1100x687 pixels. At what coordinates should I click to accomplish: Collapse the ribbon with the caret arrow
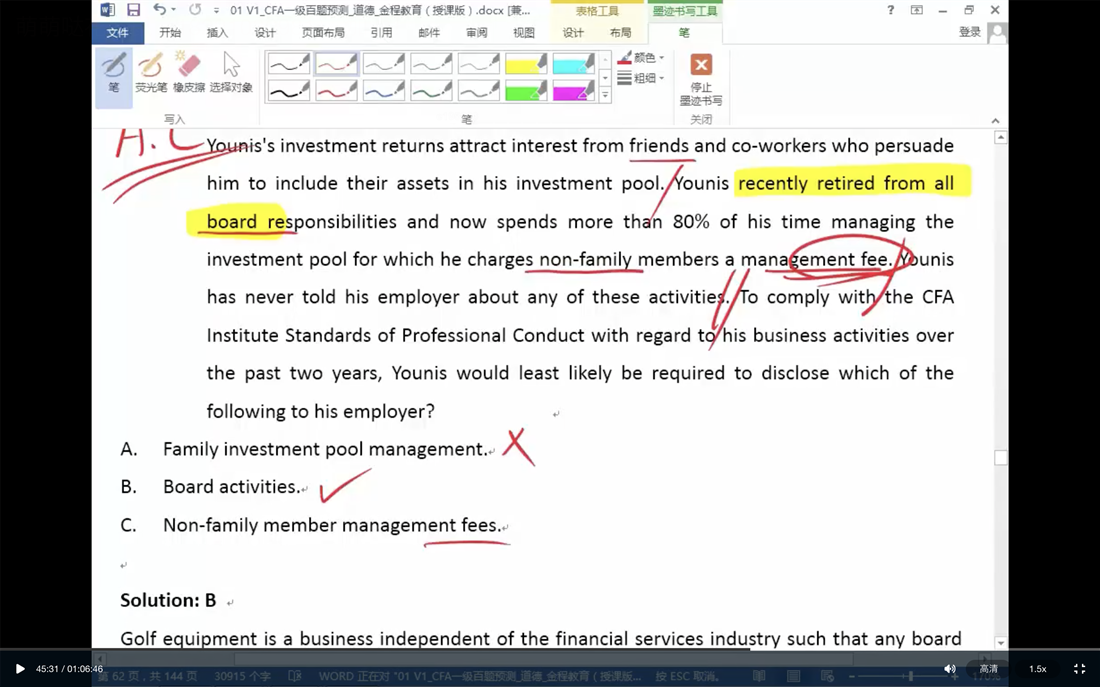[x=995, y=121]
